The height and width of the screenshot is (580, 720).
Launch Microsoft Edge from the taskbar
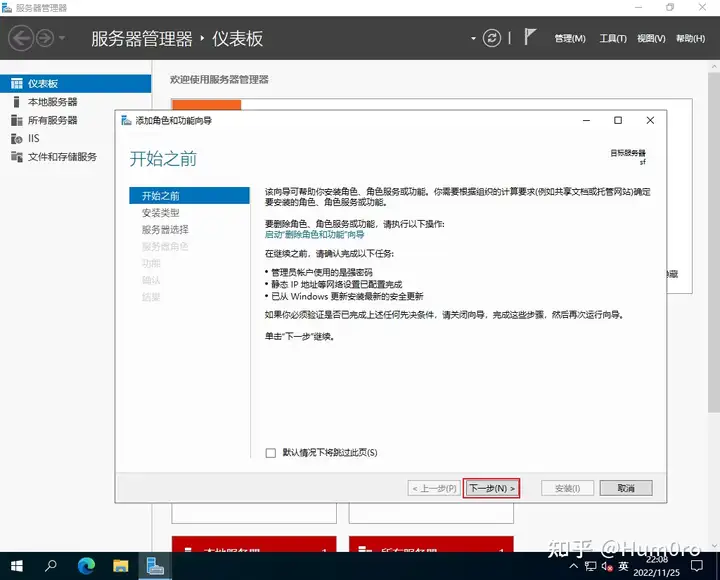tap(86, 566)
